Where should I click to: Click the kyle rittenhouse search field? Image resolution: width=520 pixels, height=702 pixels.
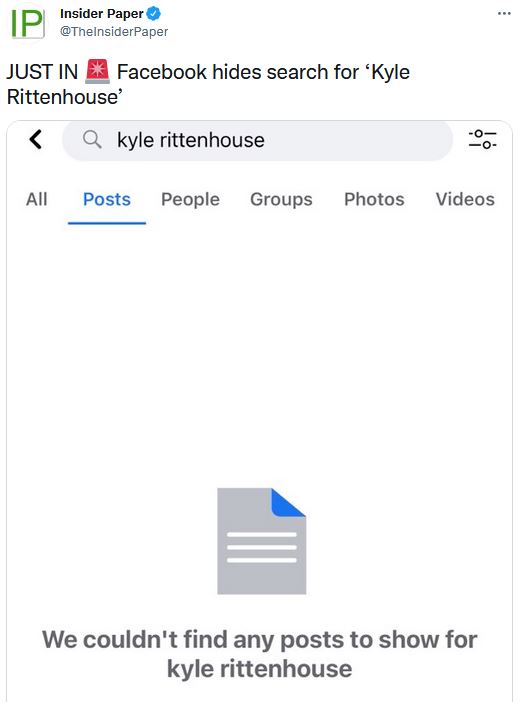point(257,140)
